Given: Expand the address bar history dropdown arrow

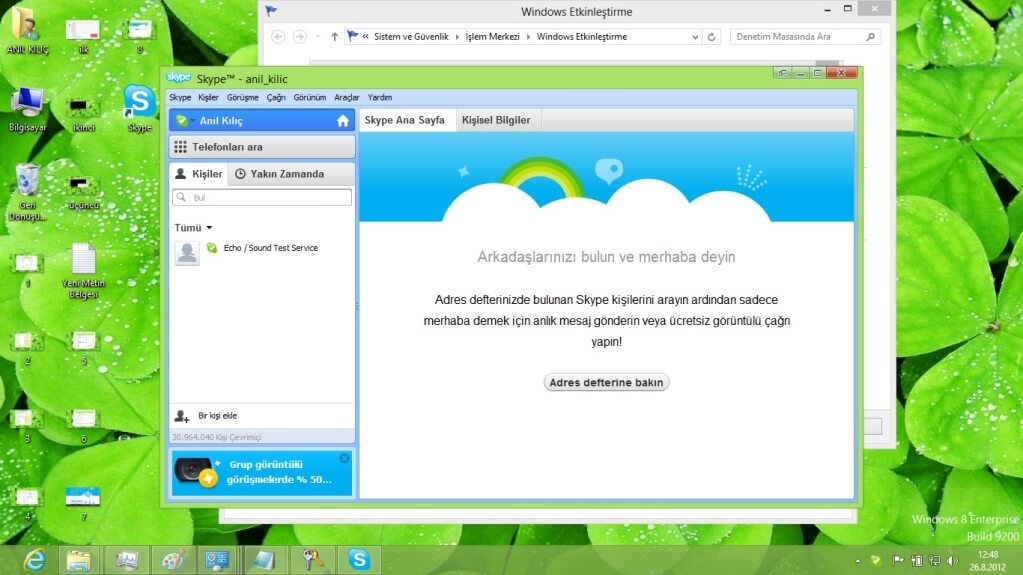Looking at the screenshot, I should (x=696, y=37).
